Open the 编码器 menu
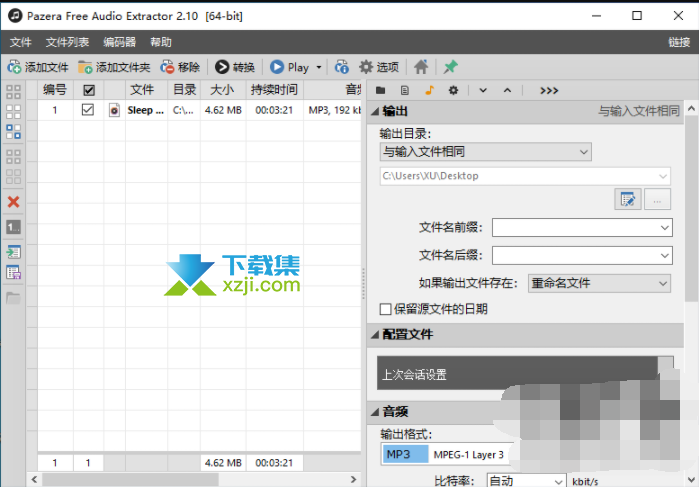The height and width of the screenshot is (487, 699). tap(119, 42)
